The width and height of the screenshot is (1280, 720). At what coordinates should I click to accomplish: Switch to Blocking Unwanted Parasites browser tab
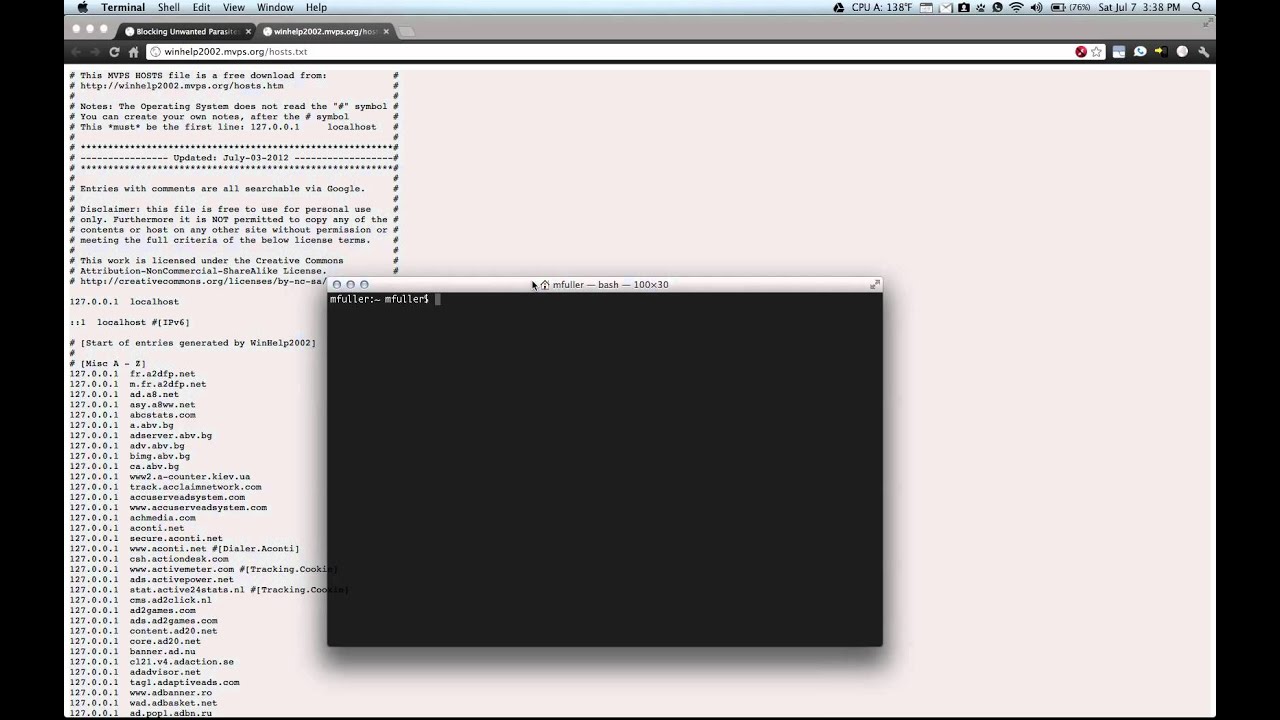click(x=186, y=31)
